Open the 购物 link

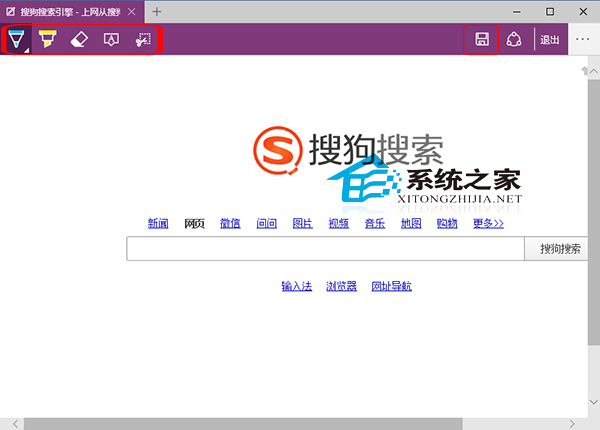(447, 223)
